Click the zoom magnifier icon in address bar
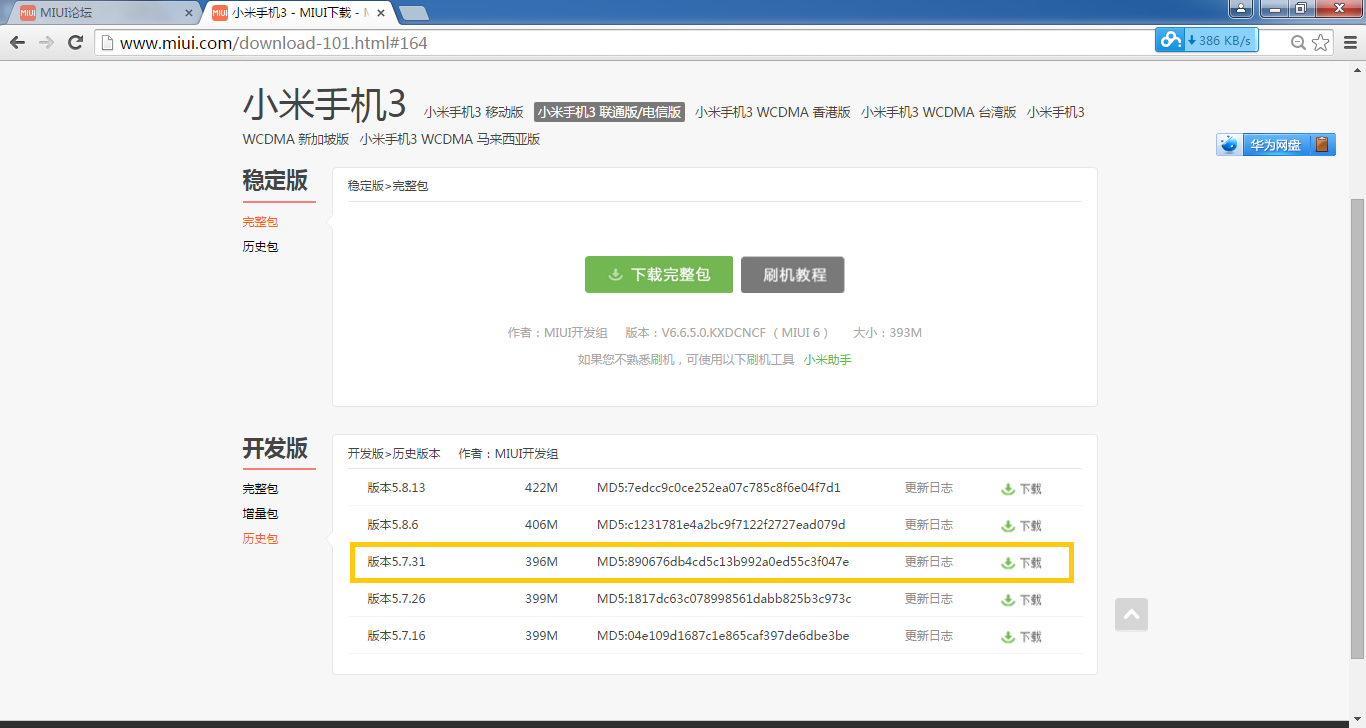The height and width of the screenshot is (728, 1366). click(1298, 42)
